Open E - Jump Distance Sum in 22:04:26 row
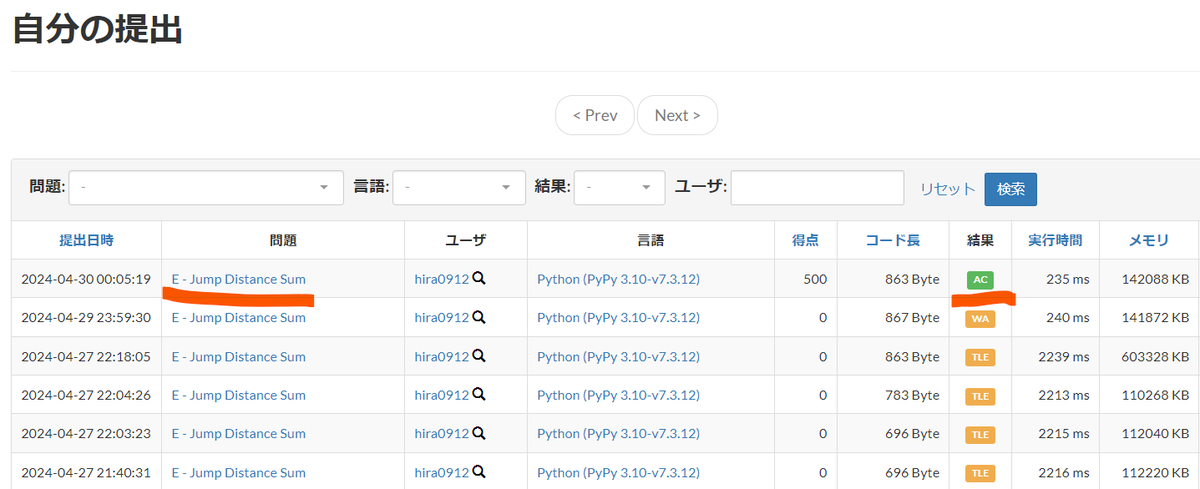Screen dimensions: 1200x489 [239, 395]
